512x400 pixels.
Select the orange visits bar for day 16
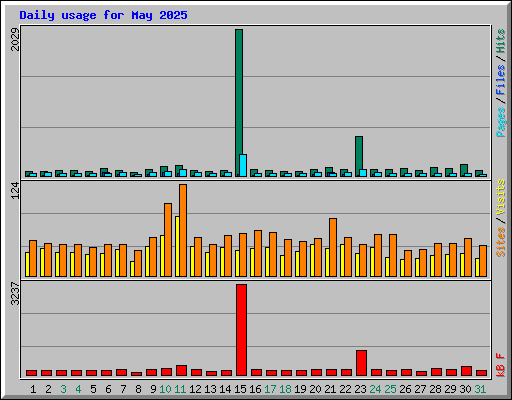pos(258,253)
